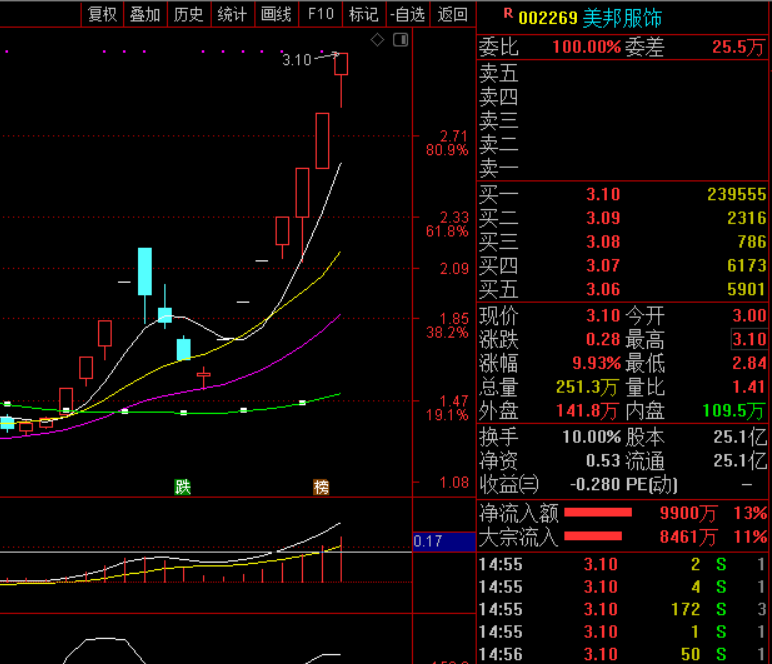Click 买五 price 3.06
This screenshot has width=772, height=664.
click(603, 289)
